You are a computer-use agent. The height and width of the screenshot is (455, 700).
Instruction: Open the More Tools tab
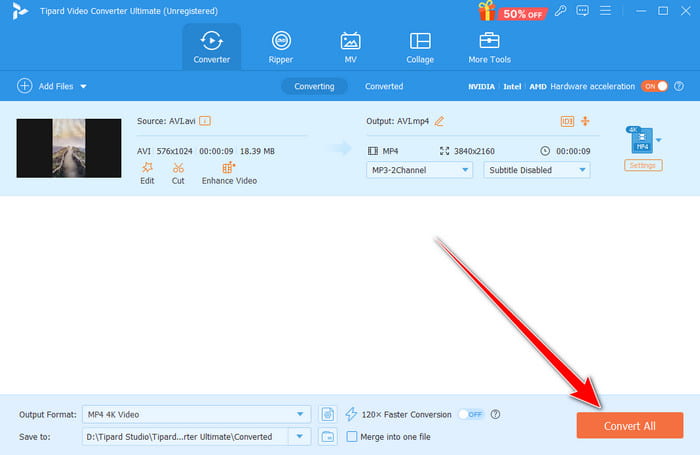click(x=489, y=47)
